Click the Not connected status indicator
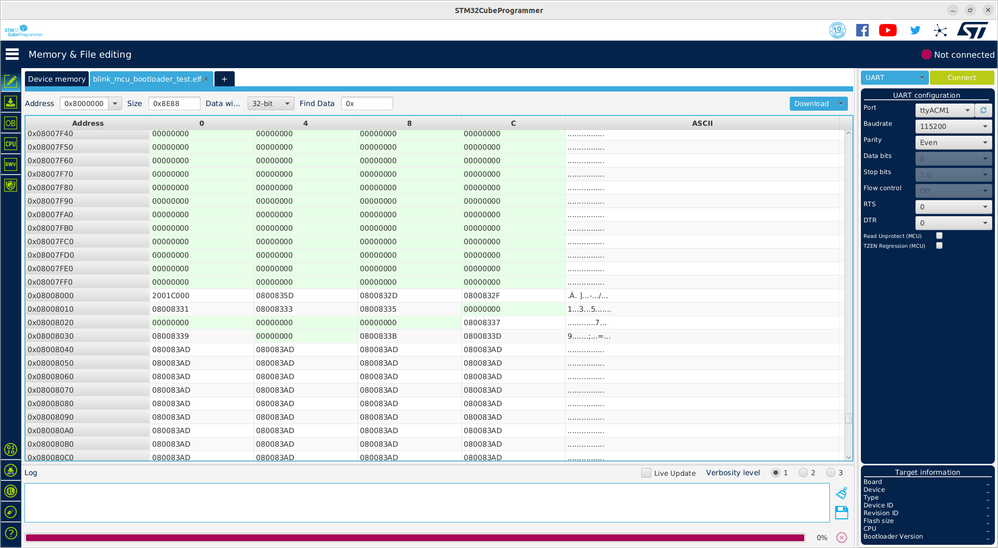The width and height of the screenshot is (998, 548). click(x=958, y=55)
